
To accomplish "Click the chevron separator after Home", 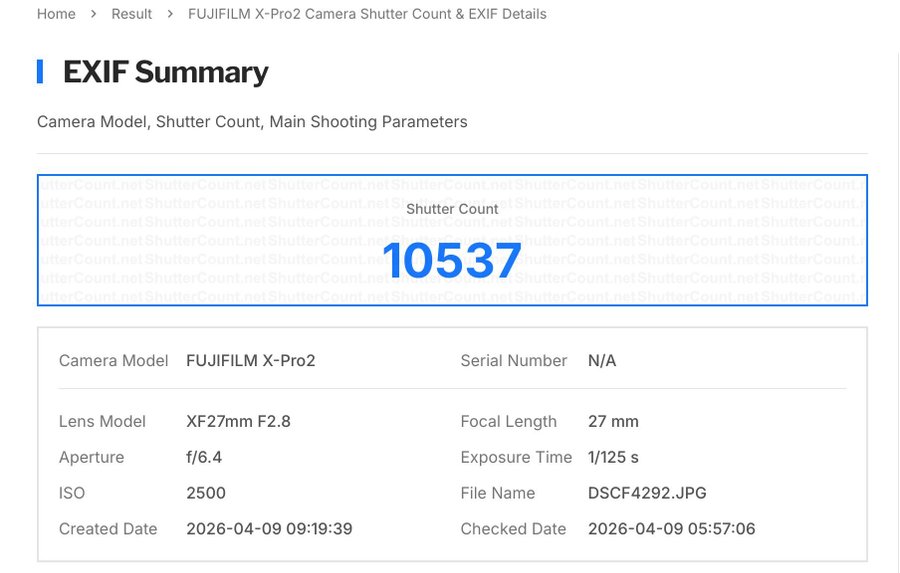I will [94, 14].
